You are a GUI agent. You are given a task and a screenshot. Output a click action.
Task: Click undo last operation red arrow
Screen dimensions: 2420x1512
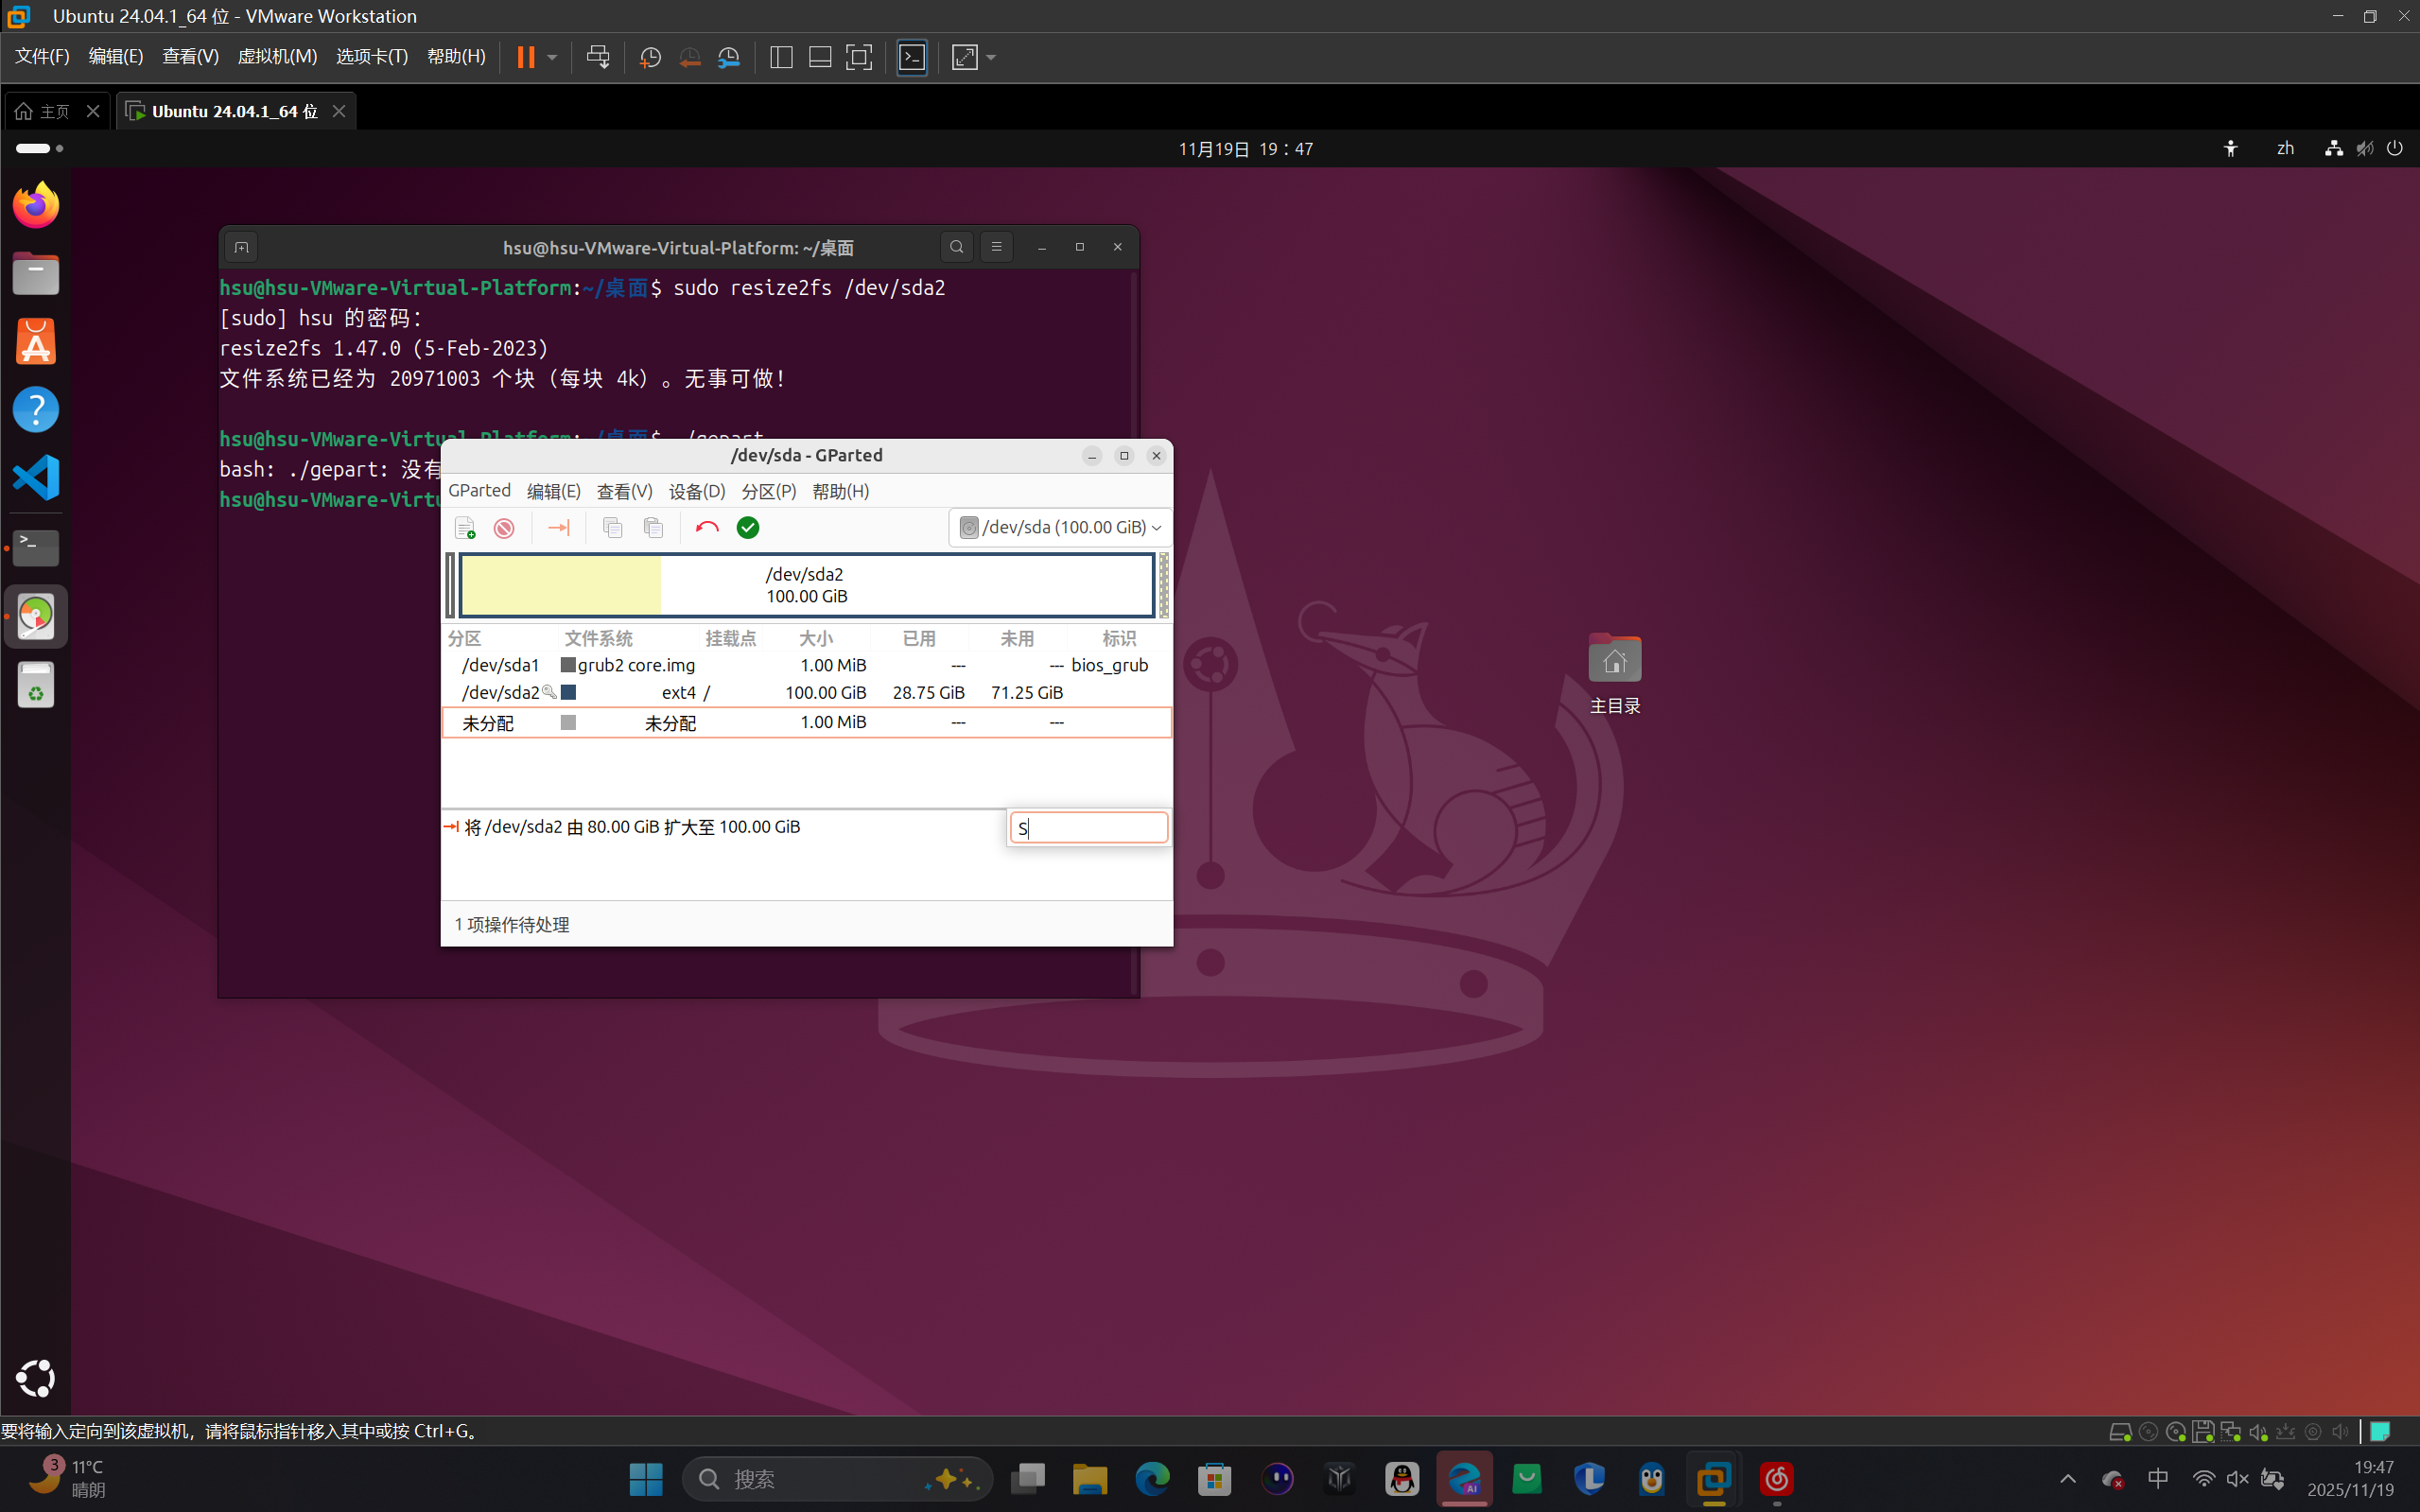(x=707, y=527)
